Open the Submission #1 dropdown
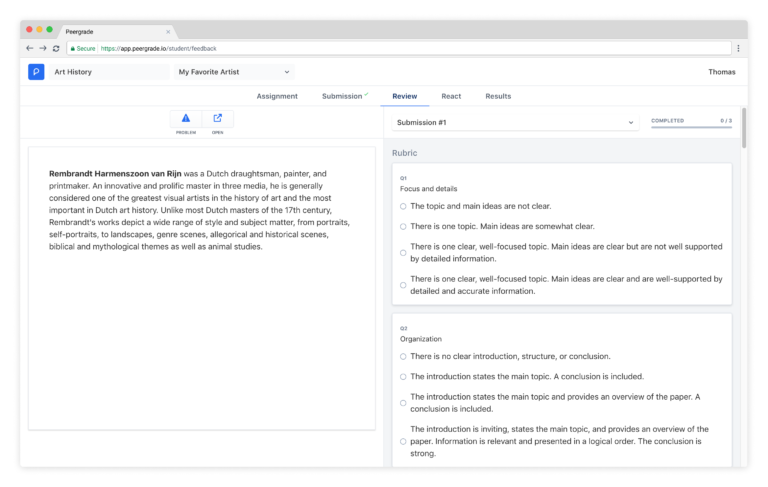The width and height of the screenshot is (768, 487). tap(514, 122)
